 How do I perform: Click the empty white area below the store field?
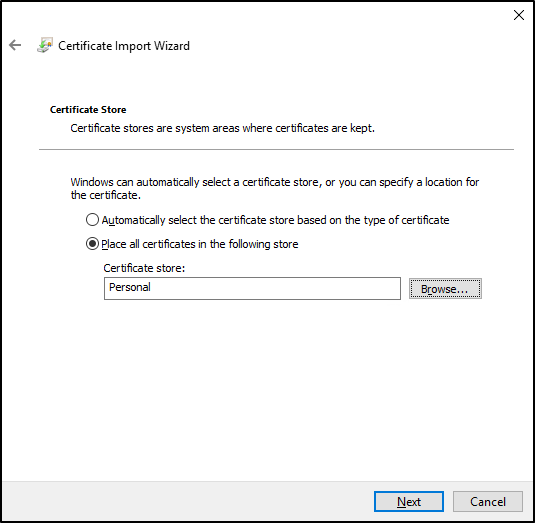[x=268, y=389]
